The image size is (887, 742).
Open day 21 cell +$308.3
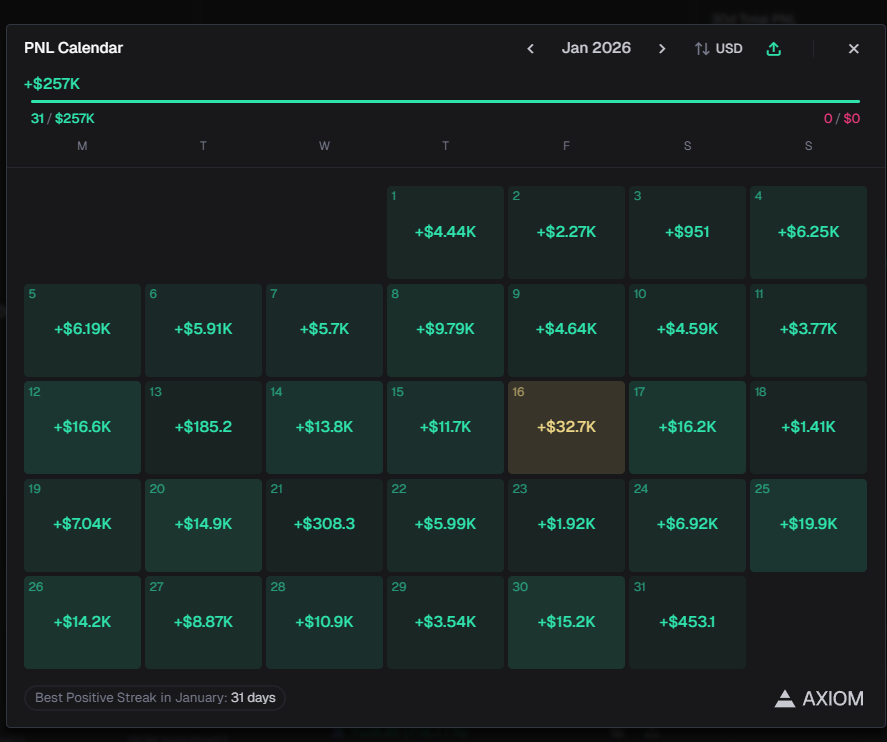324,525
